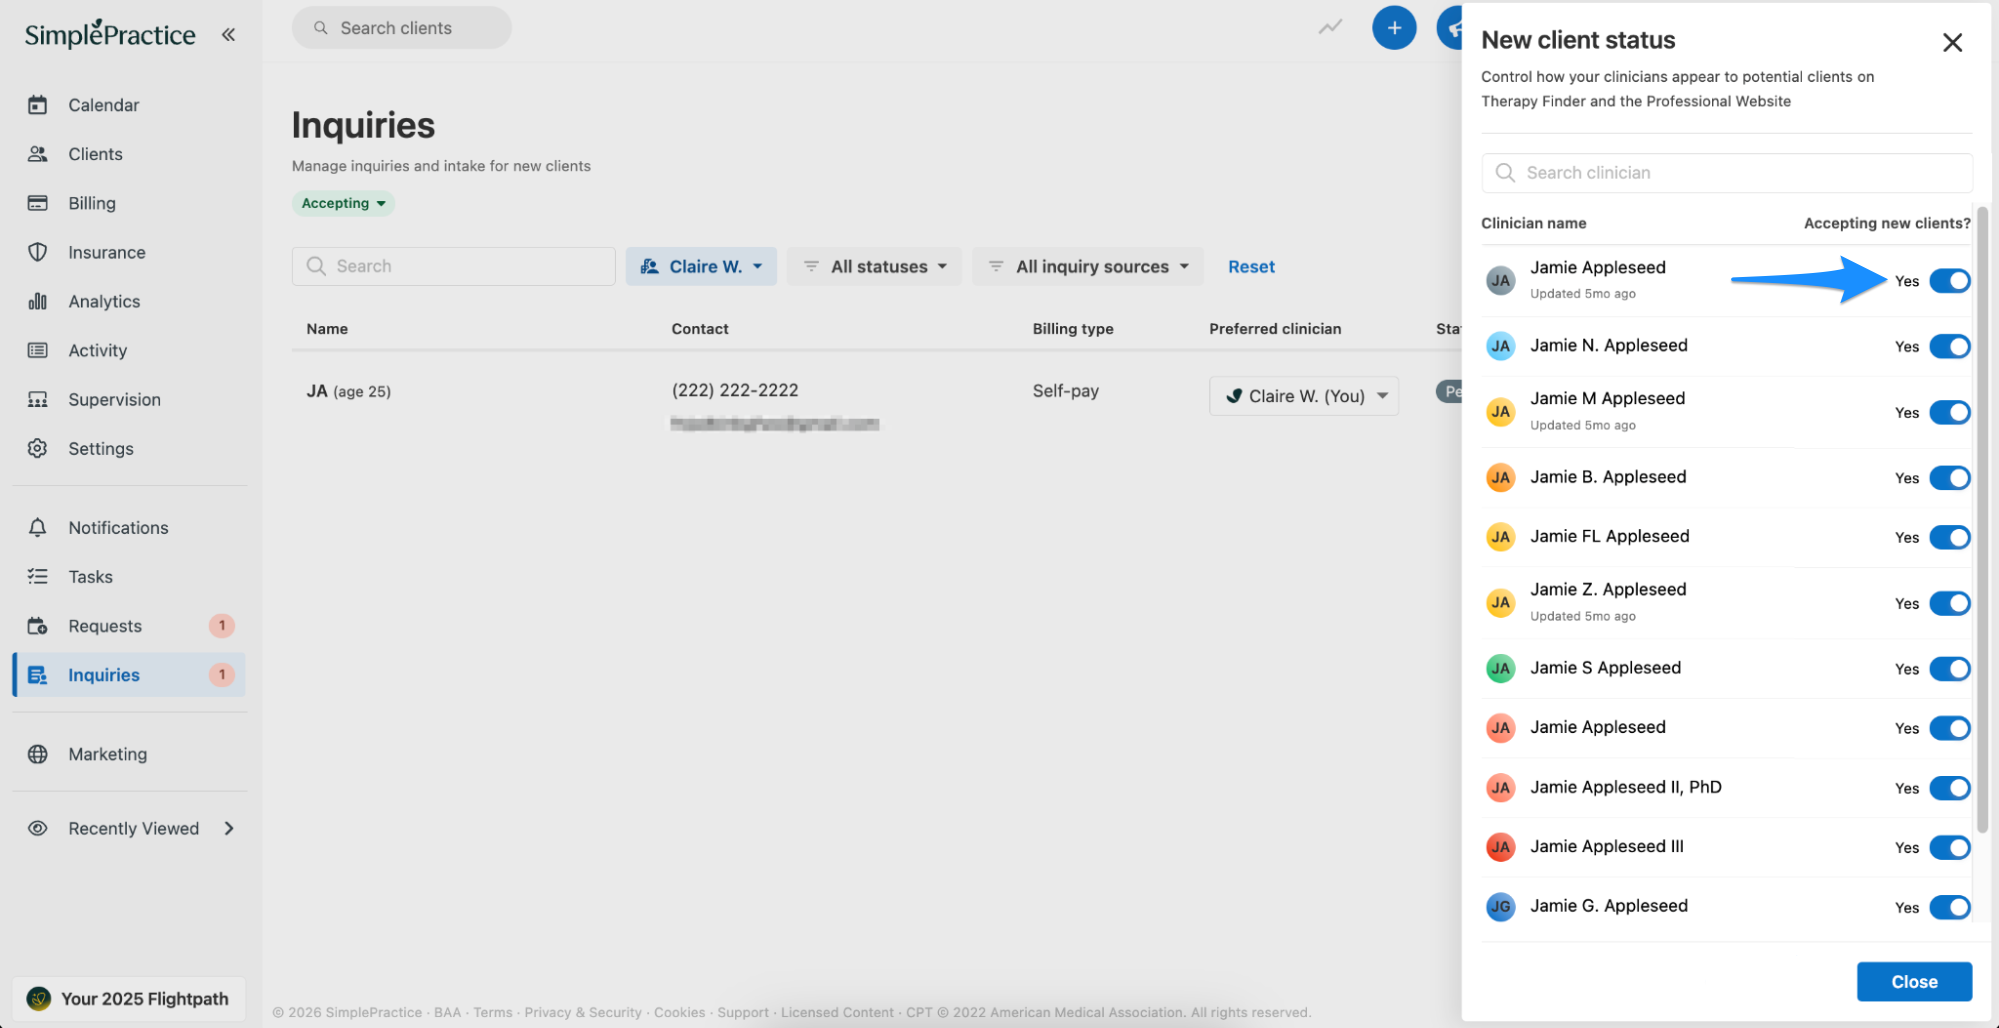Viewport: 1999px width, 1028px height.
Task: Click the Settings gear icon
Action: (x=38, y=448)
